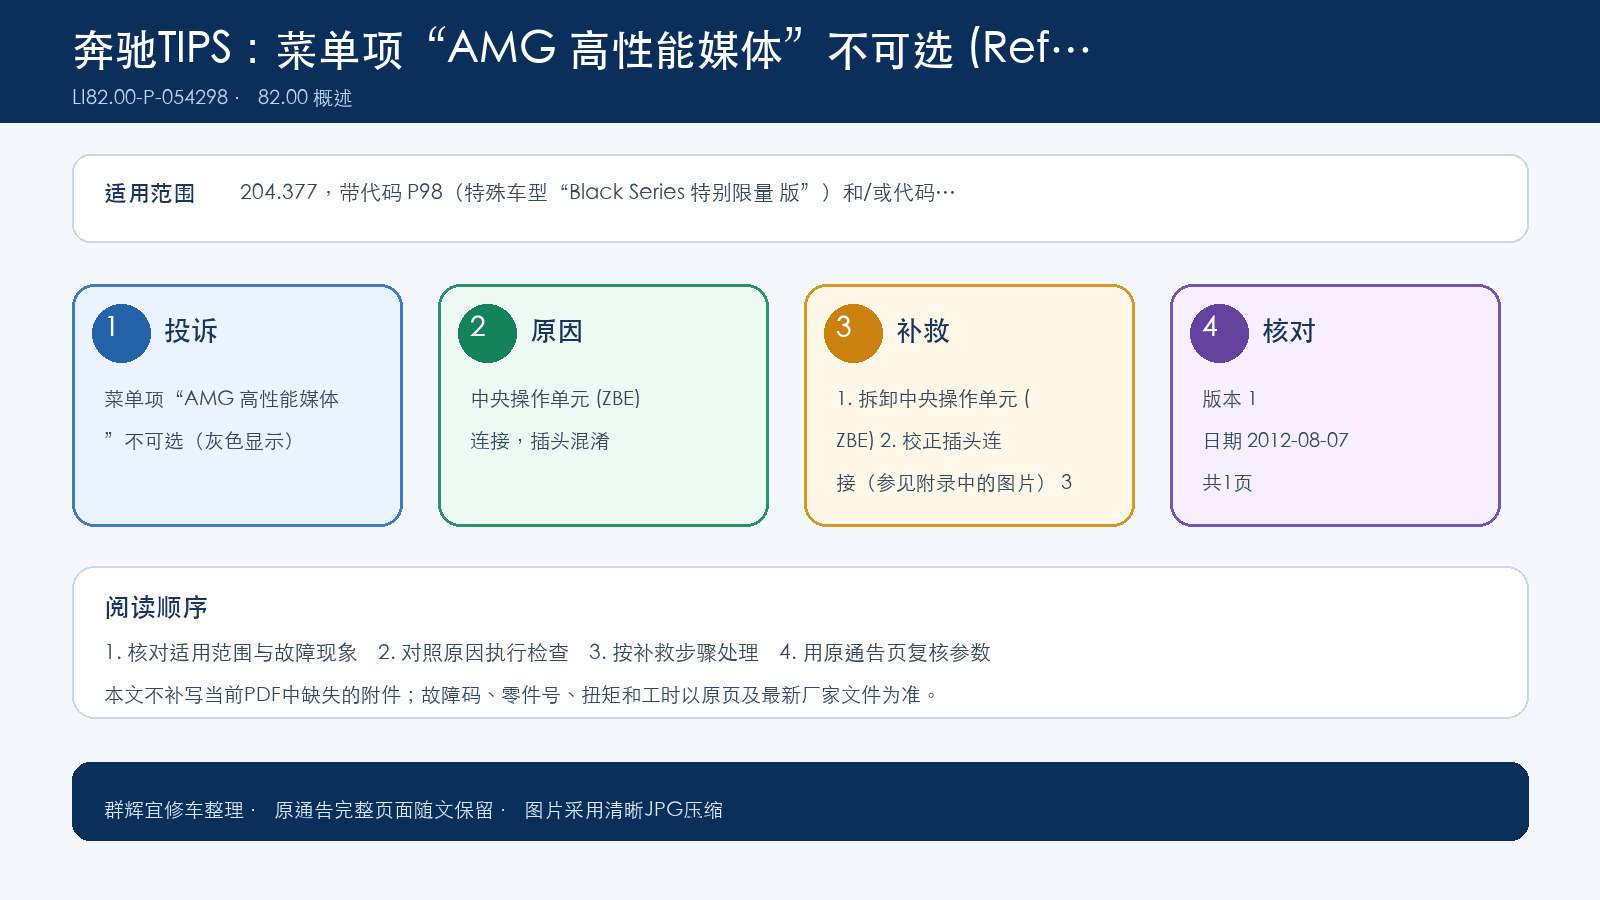Screen dimensions: 1600x900
Task: Click step 2. 对照原因执行检查
Action: point(473,653)
